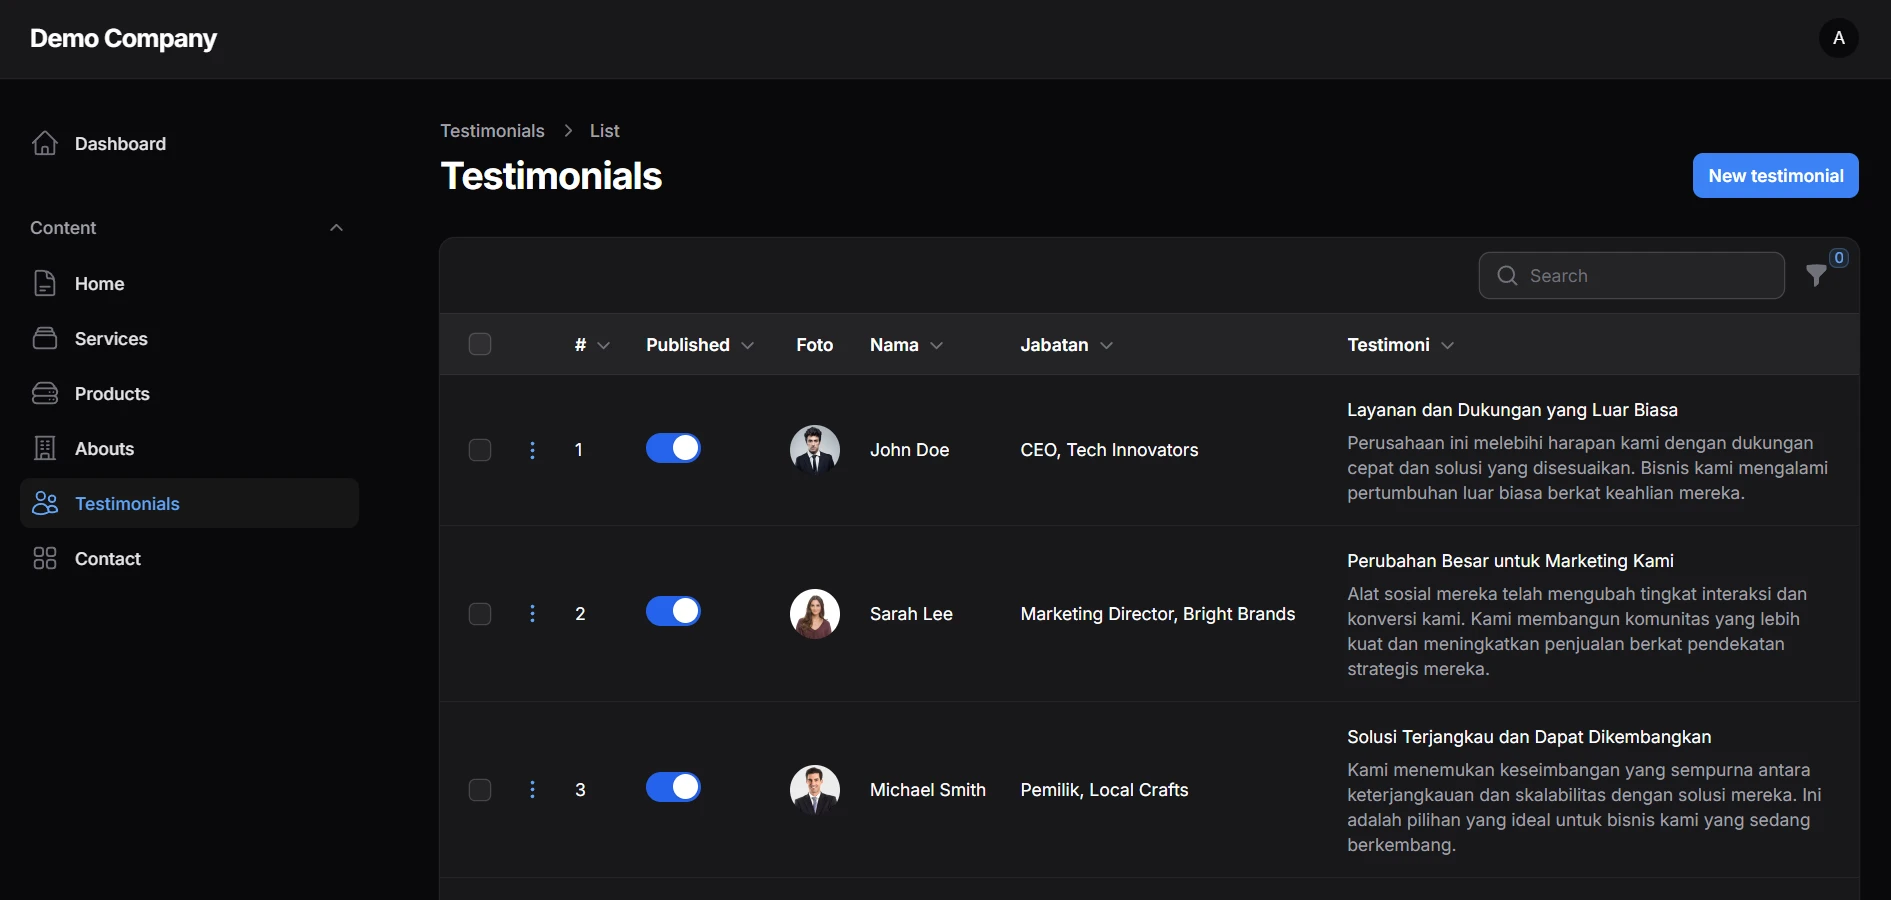
Task: Click the Testimonials people icon
Action: pos(45,503)
